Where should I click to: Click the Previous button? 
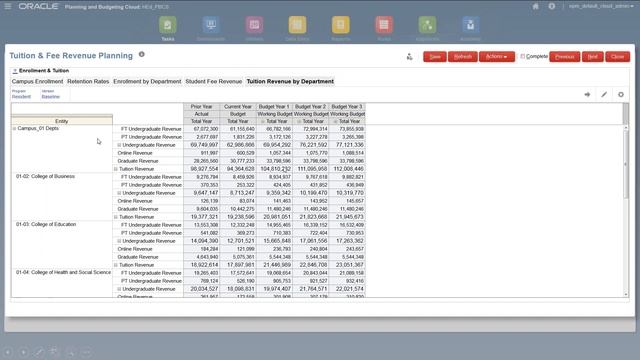(565, 56)
